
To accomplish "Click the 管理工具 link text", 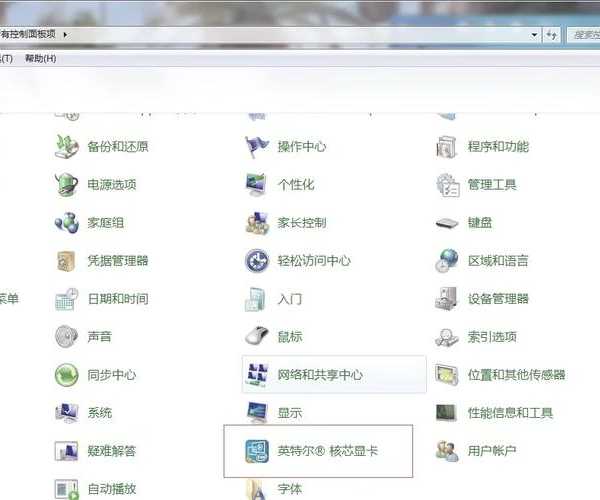I will (x=492, y=185).
